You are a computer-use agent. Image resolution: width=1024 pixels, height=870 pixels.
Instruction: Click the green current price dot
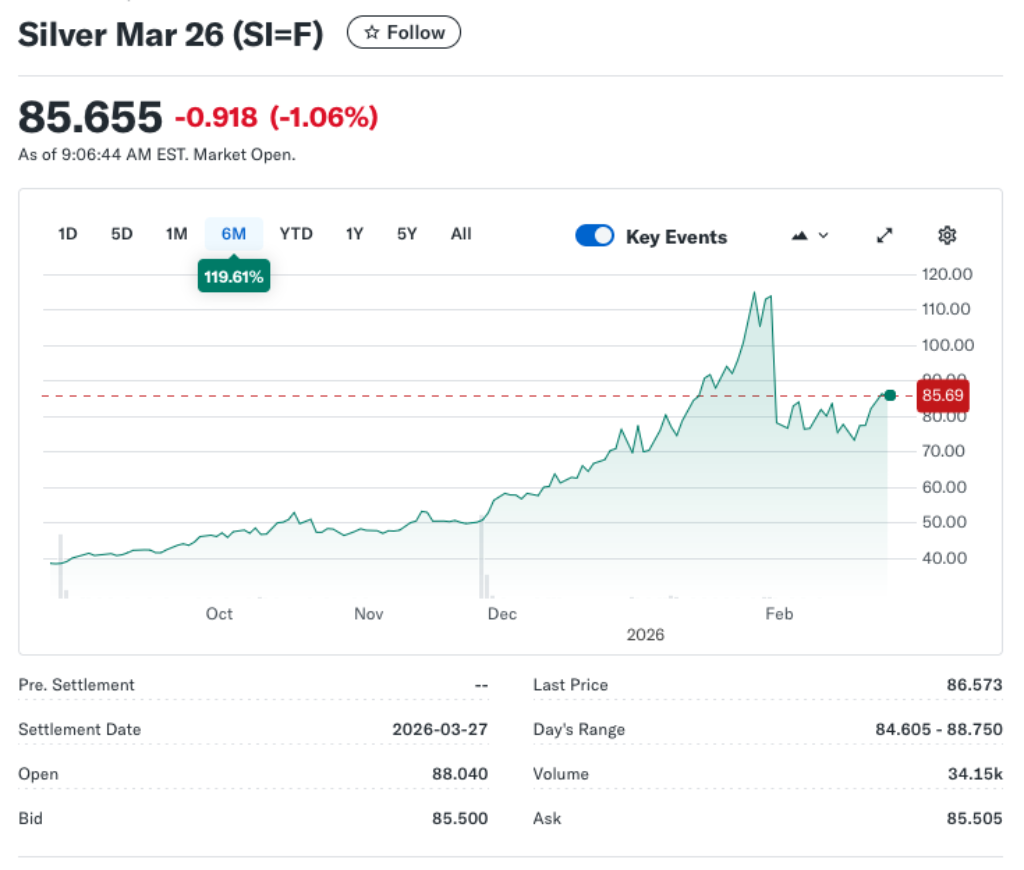click(890, 395)
